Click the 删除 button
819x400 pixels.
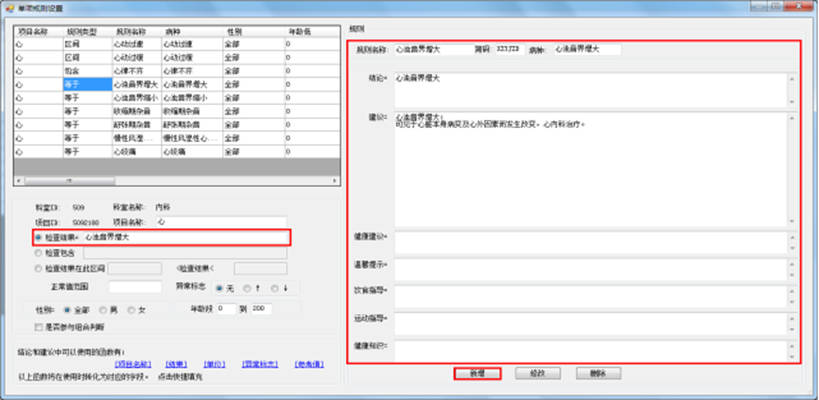pyautogui.click(x=598, y=373)
